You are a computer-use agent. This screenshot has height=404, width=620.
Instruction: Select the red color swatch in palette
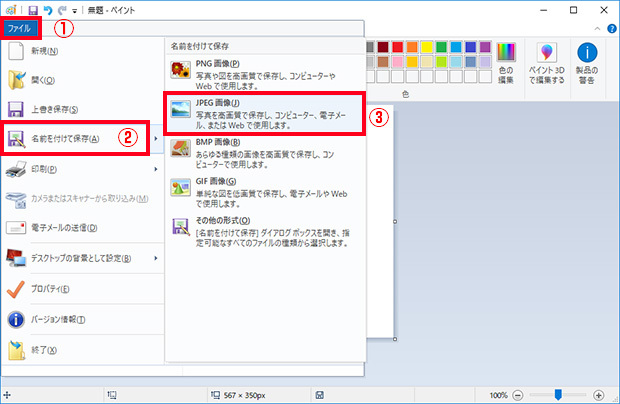(395, 47)
